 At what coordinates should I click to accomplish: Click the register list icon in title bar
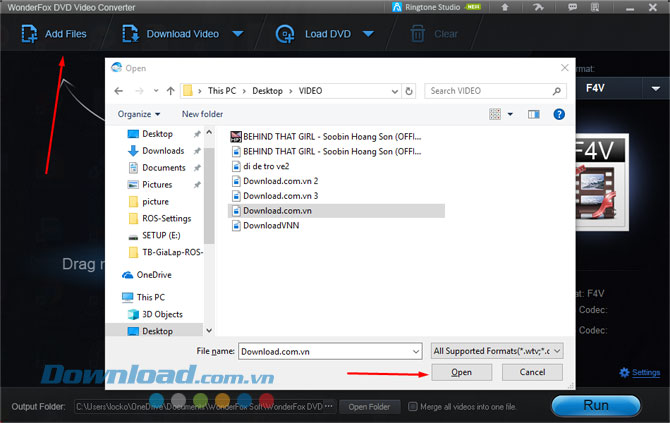[595, 7]
